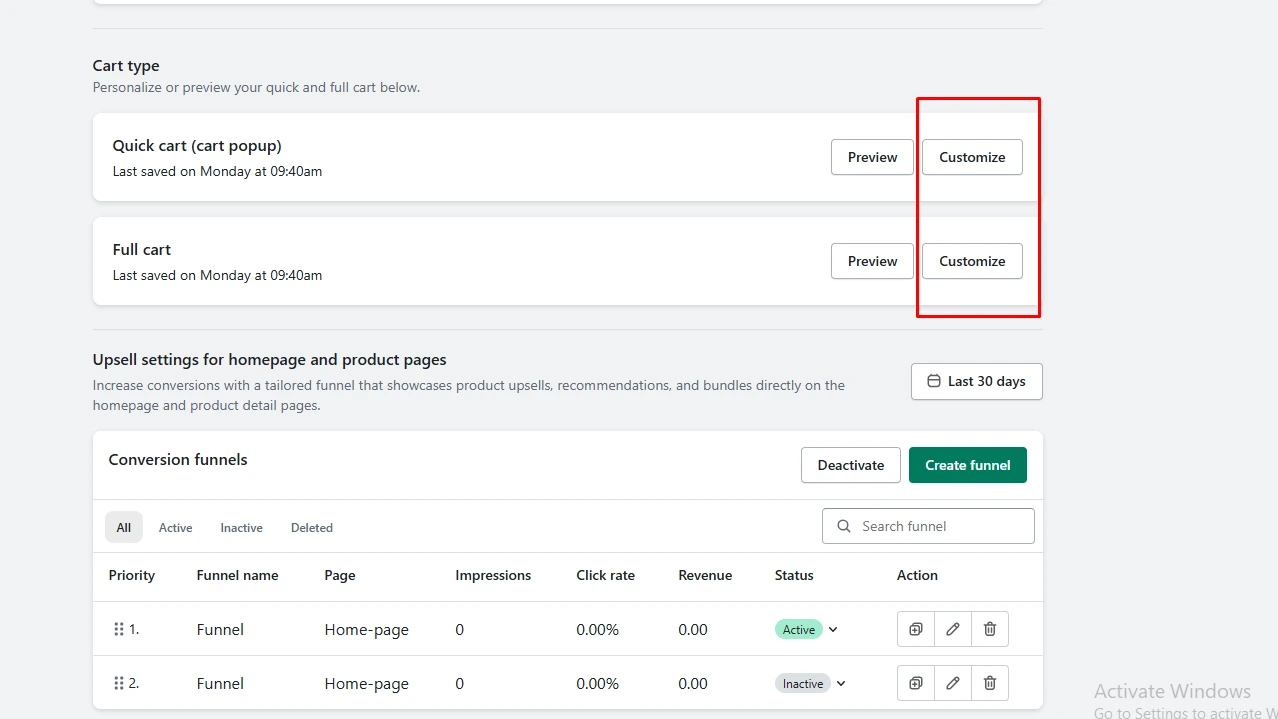Image resolution: width=1278 pixels, height=719 pixels.
Task: Click 0.00% click rate in Active row
Action: (x=597, y=629)
